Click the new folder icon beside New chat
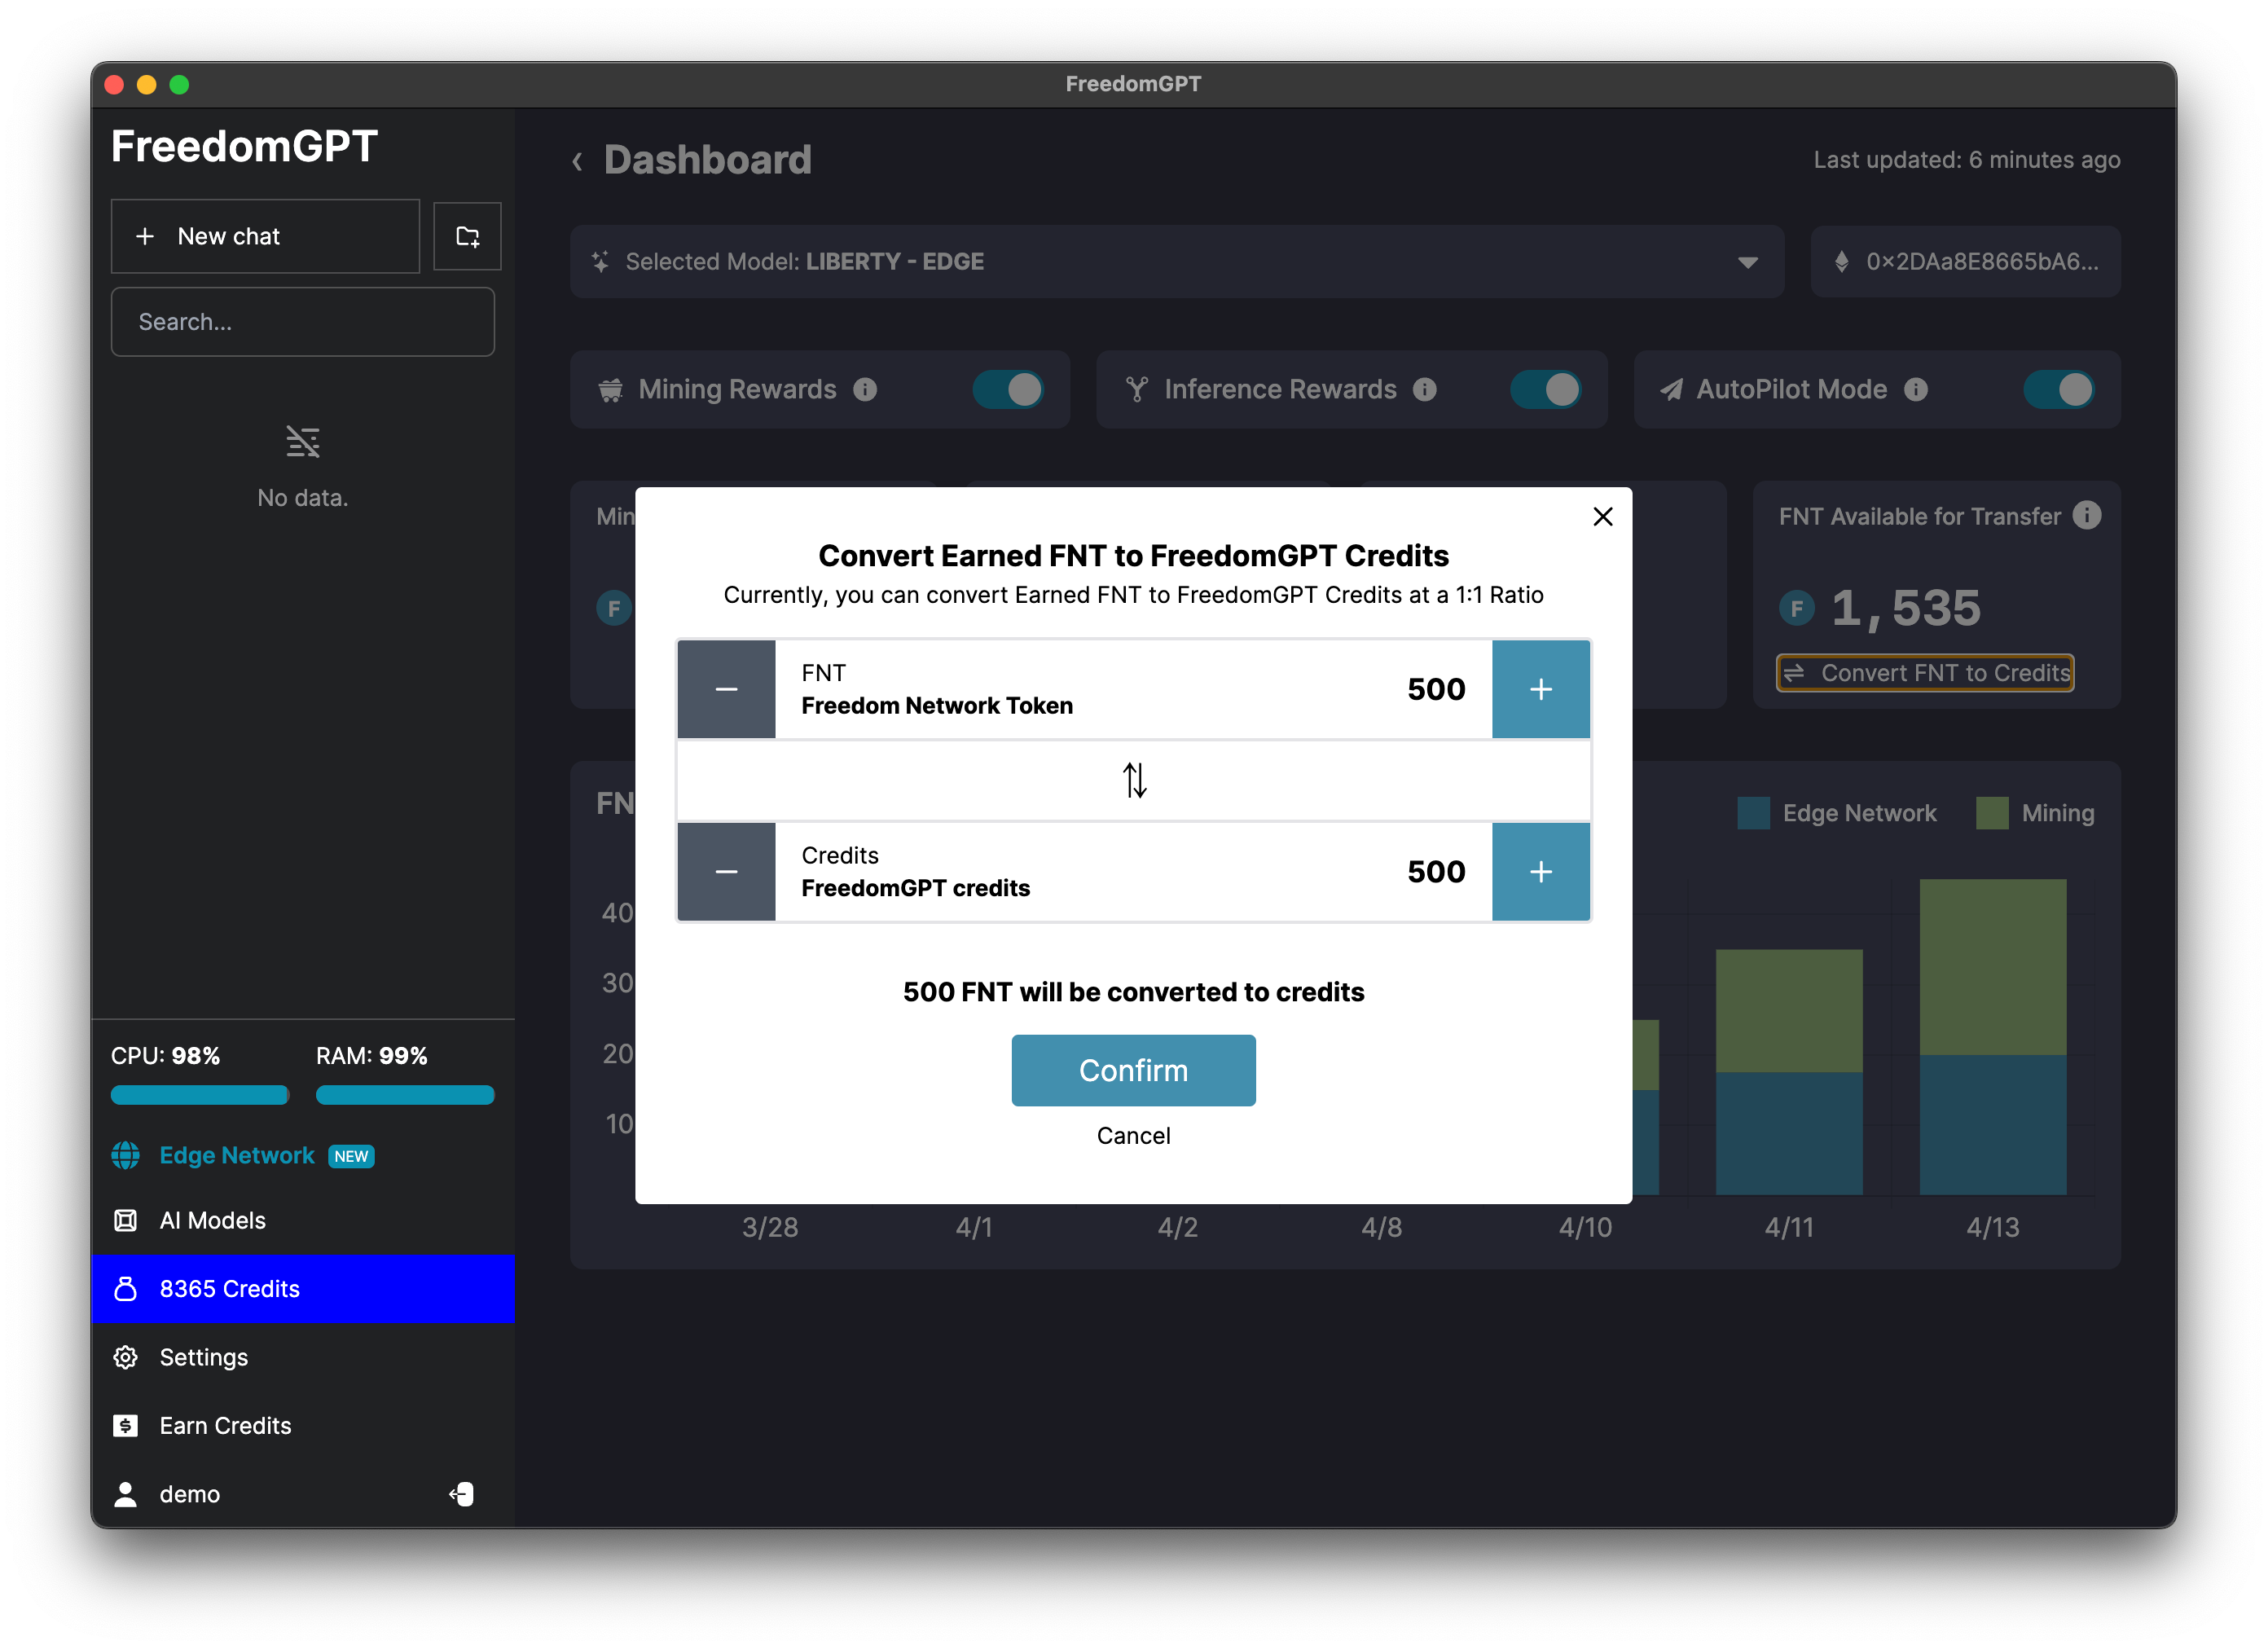The height and width of the screenshot is (1649, 2268). pos(467,236)
